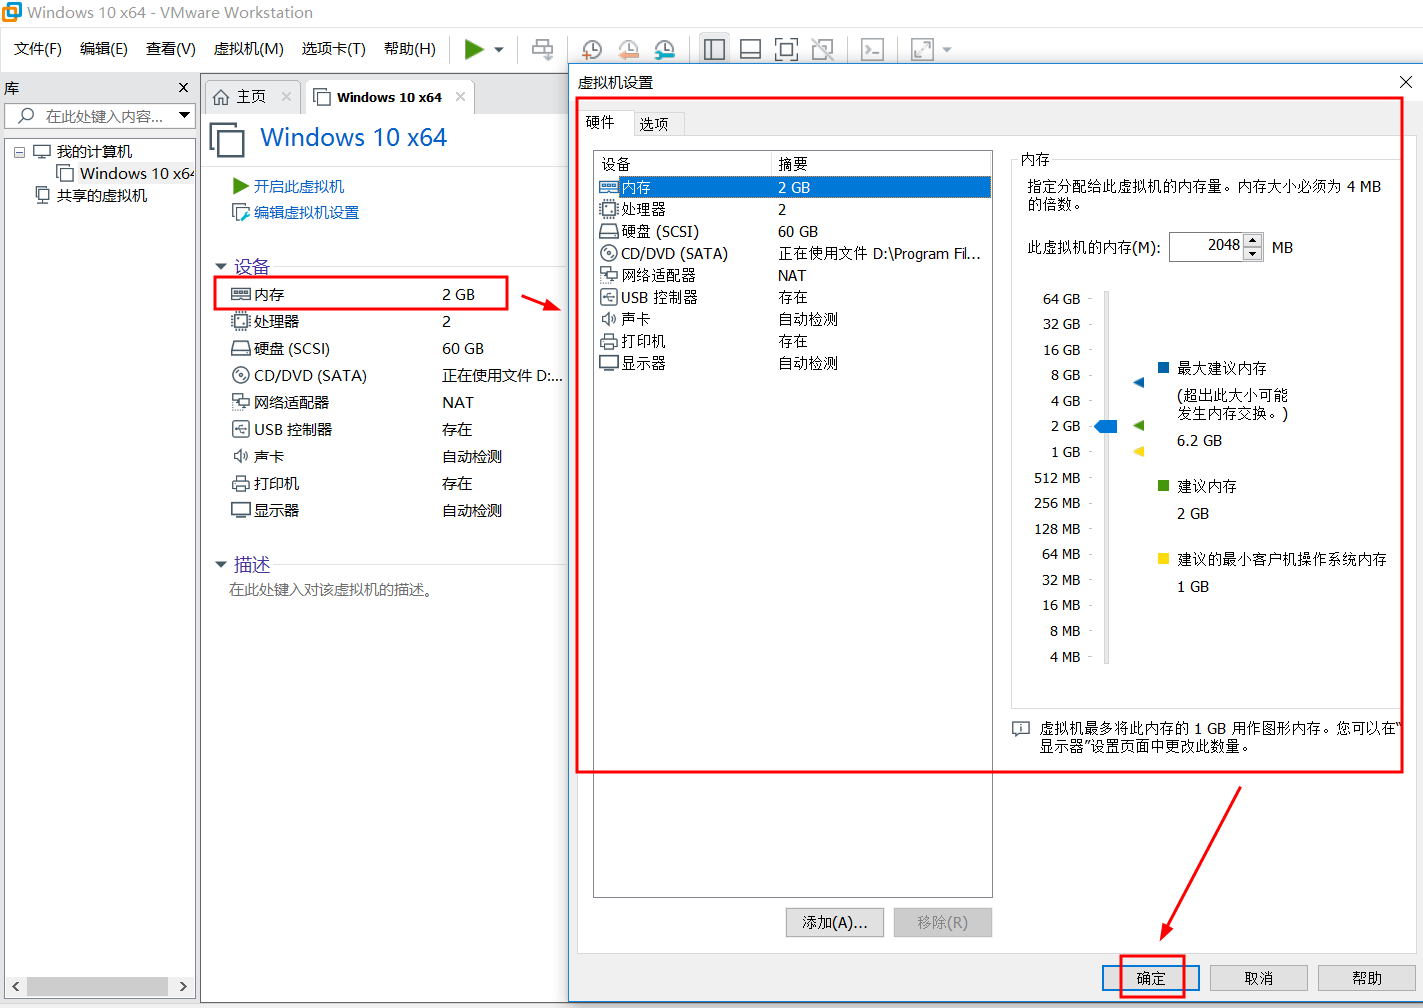1423x1008 pixels.
Task: Open the 选项卡(T) menu
Action: click(334, 48)
